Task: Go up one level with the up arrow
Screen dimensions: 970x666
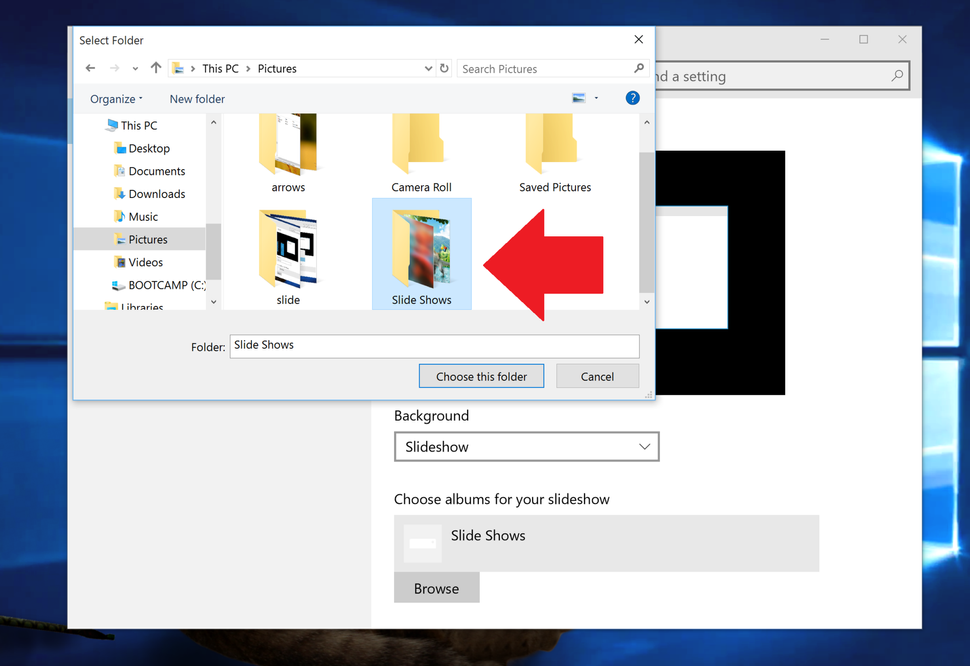Action: [x=156, y=68]
